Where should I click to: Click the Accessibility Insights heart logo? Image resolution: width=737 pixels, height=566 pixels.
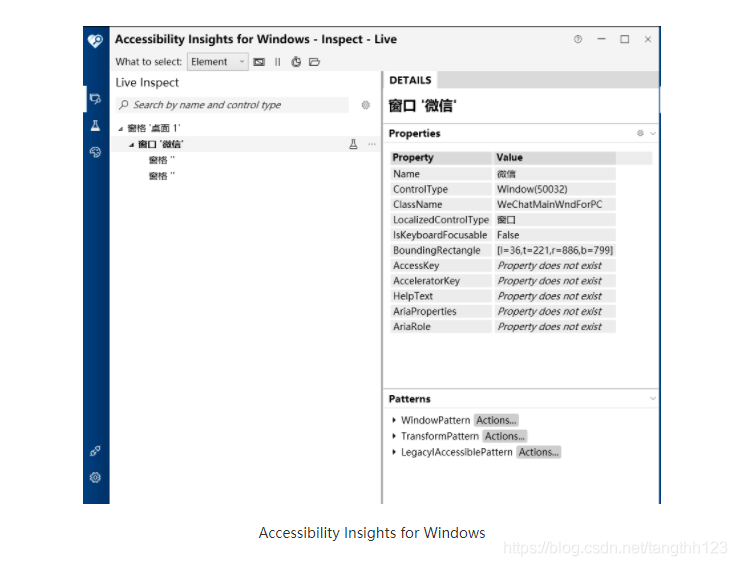pos(95,41)
